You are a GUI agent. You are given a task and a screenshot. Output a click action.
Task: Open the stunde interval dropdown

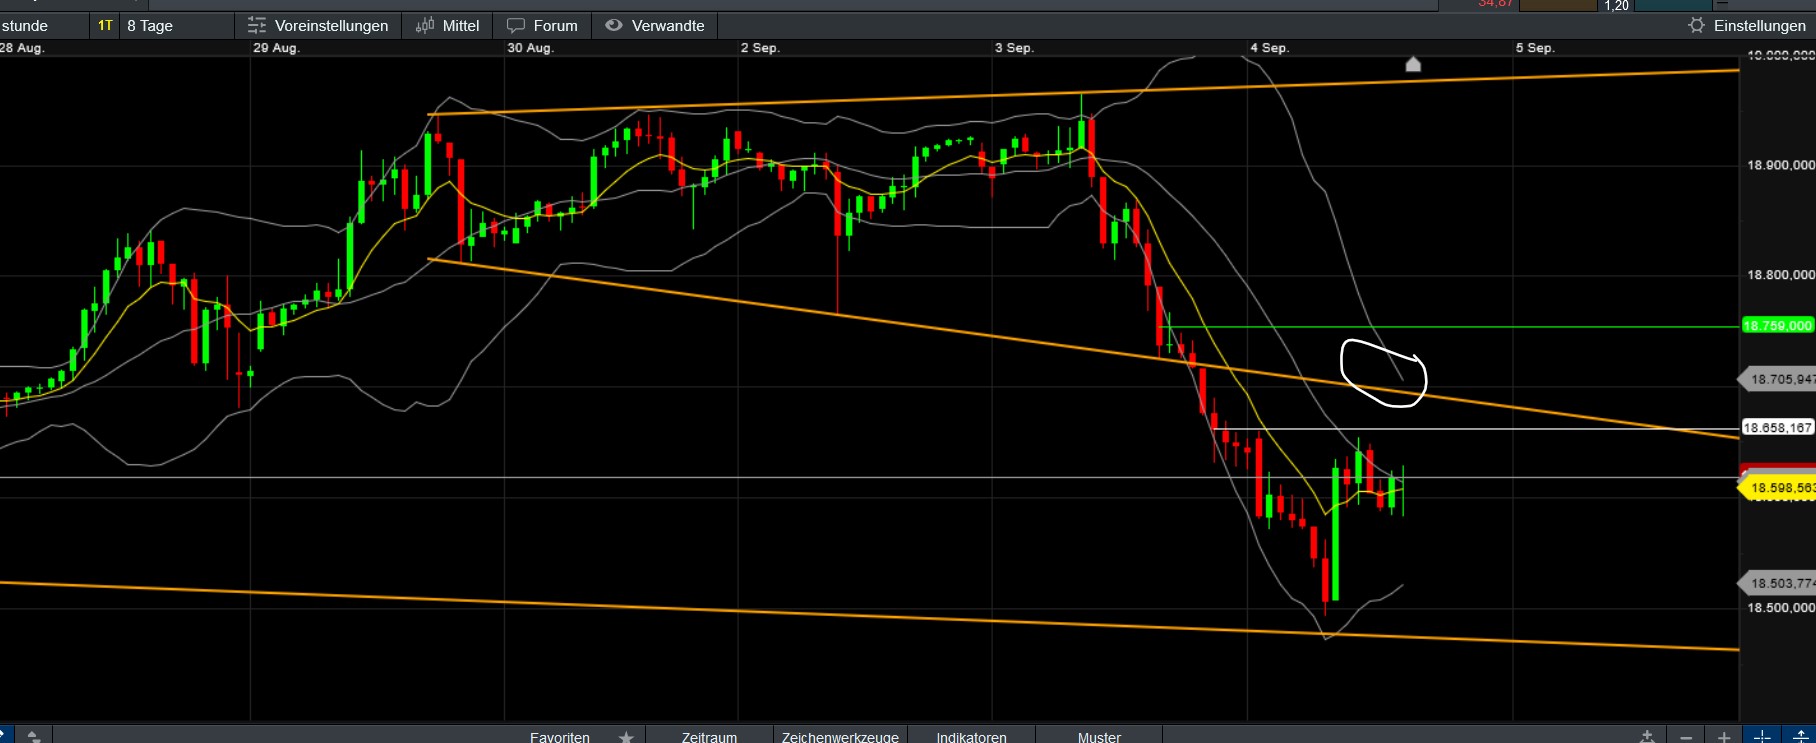click(44, 26)
